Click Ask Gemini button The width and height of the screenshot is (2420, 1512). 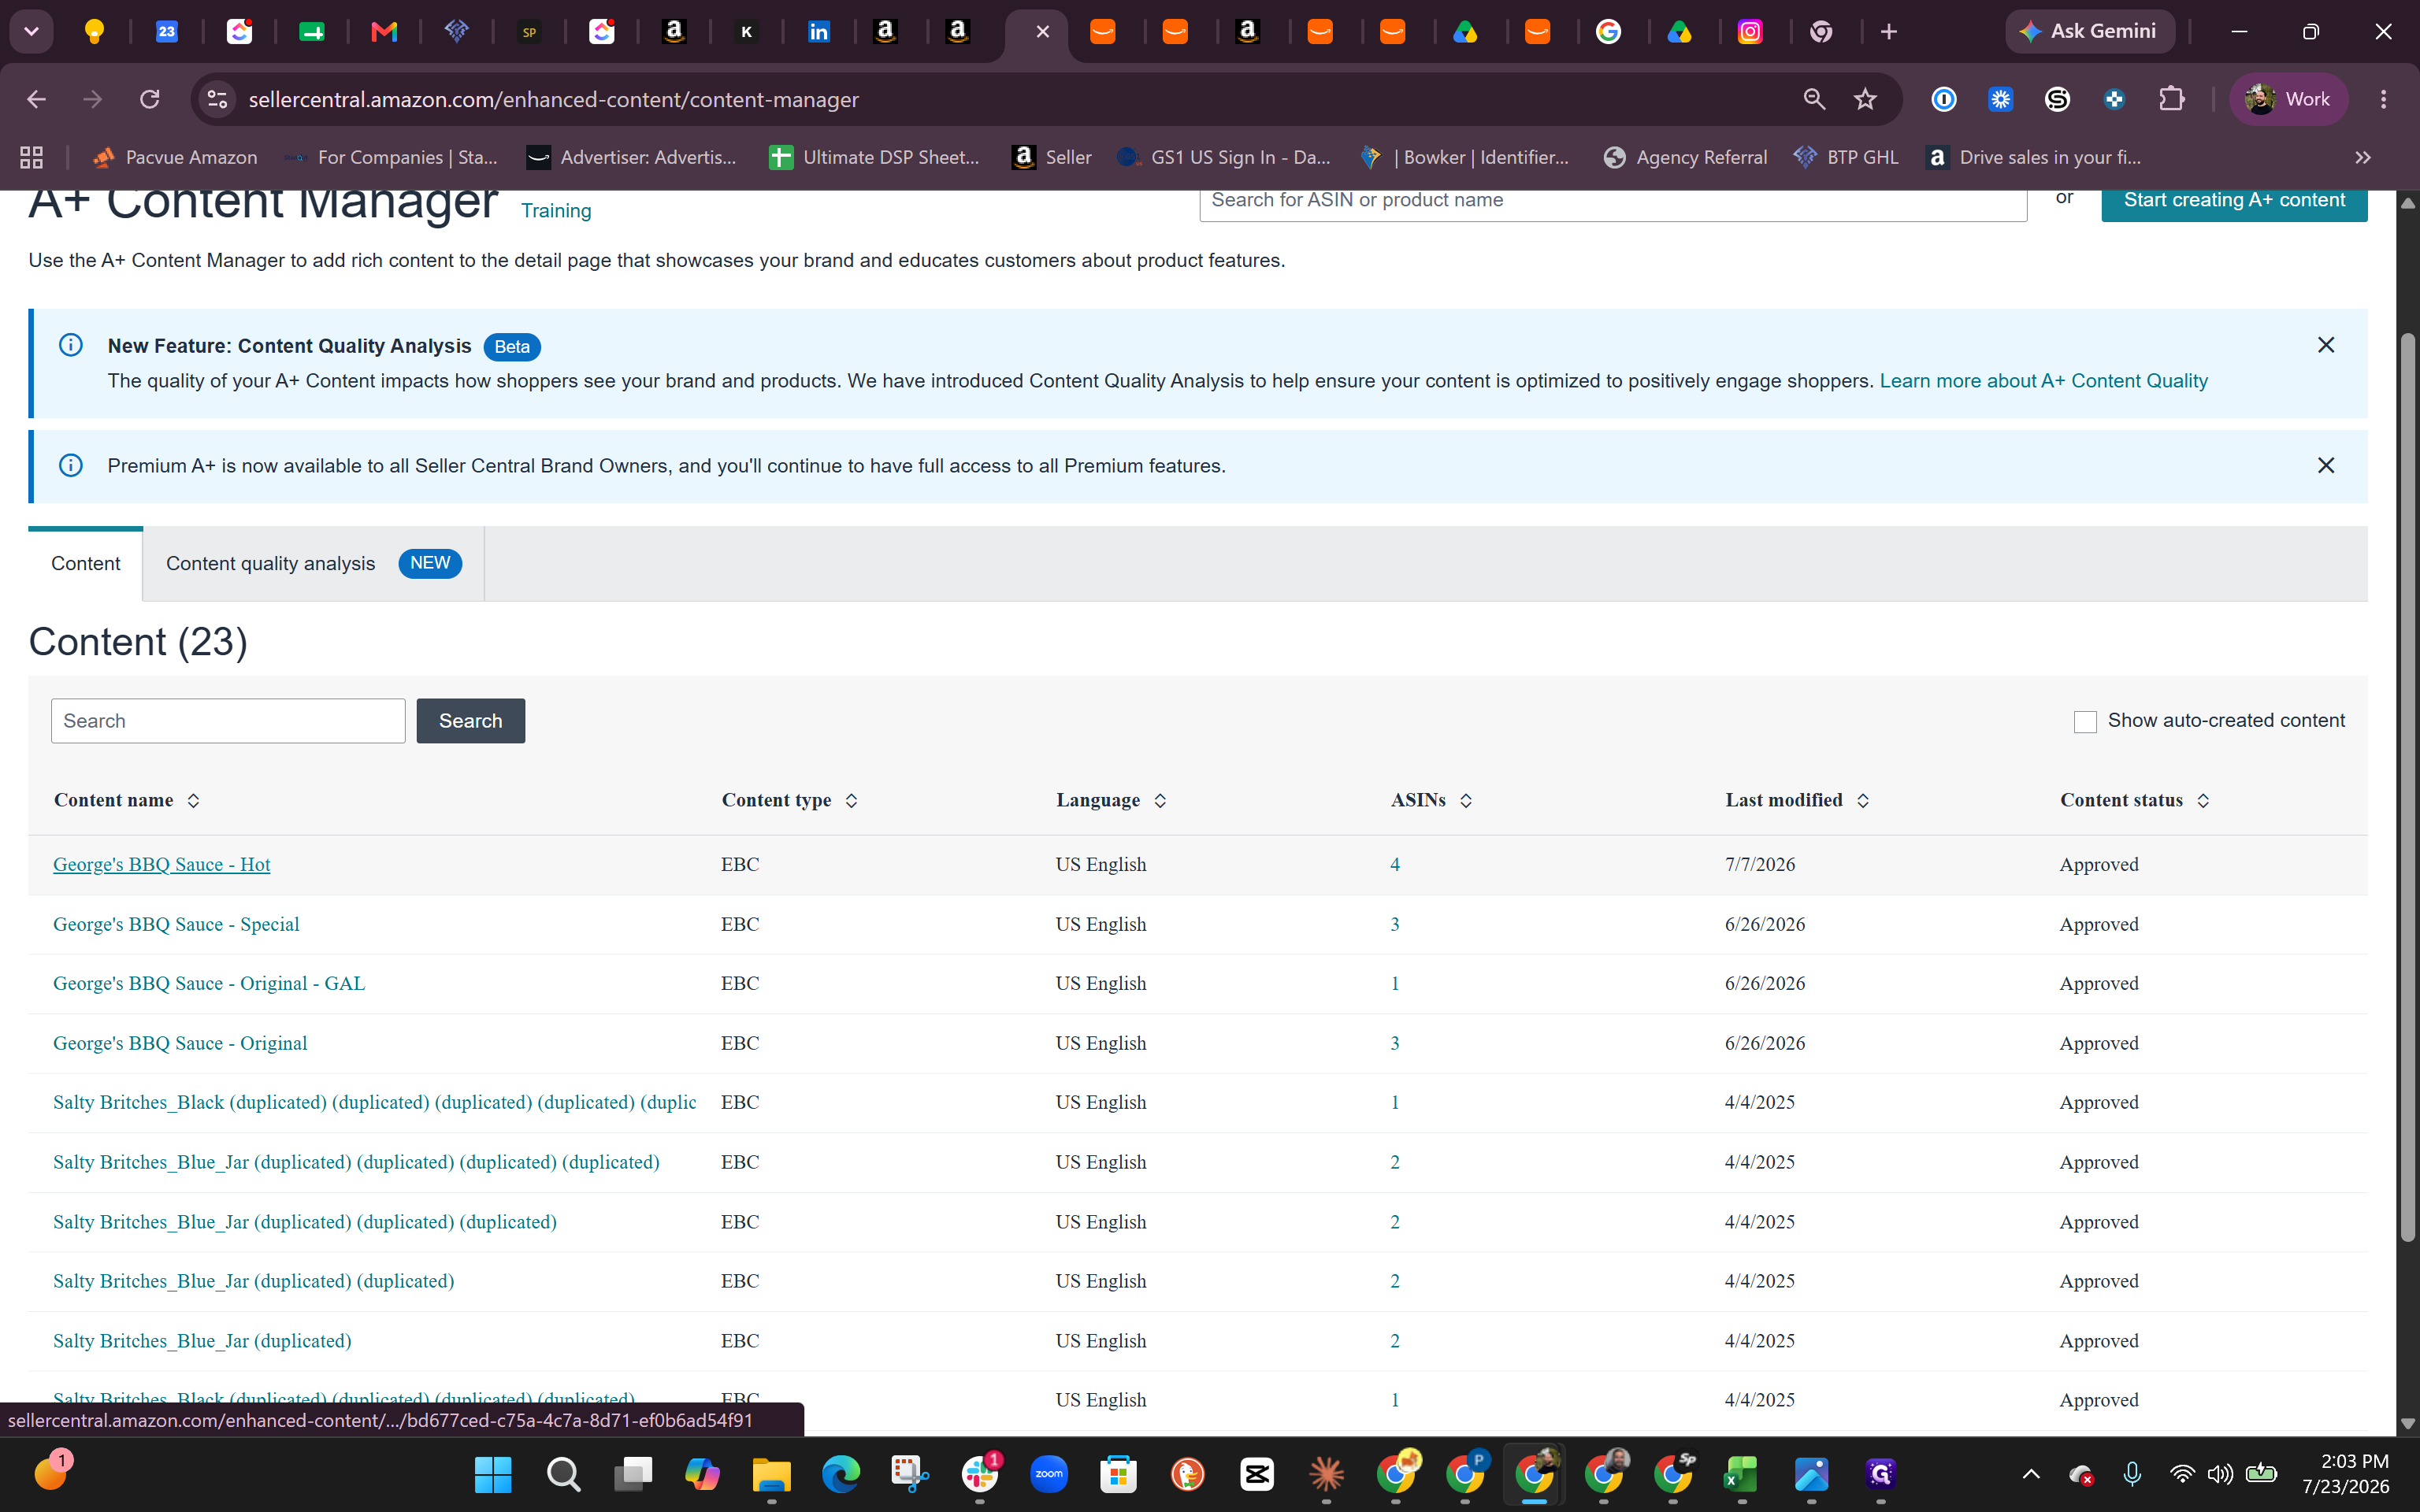pyautogui.click(x=2090, y=32)
